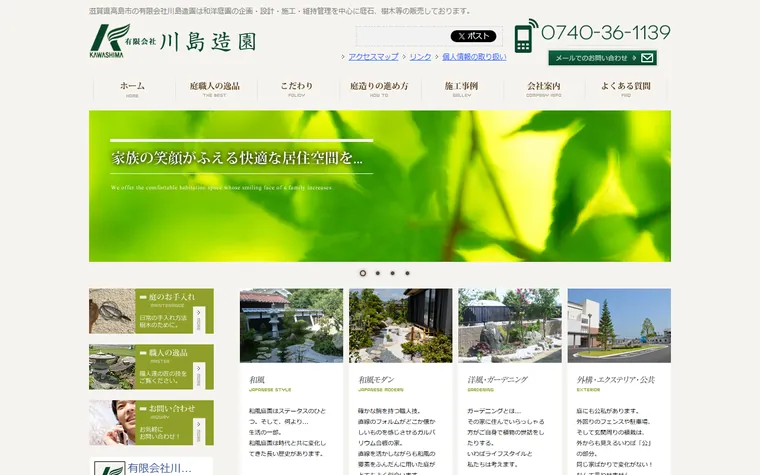Open the 庭職人の逸品 menu item
760x475 pixels.
[214, 89]
